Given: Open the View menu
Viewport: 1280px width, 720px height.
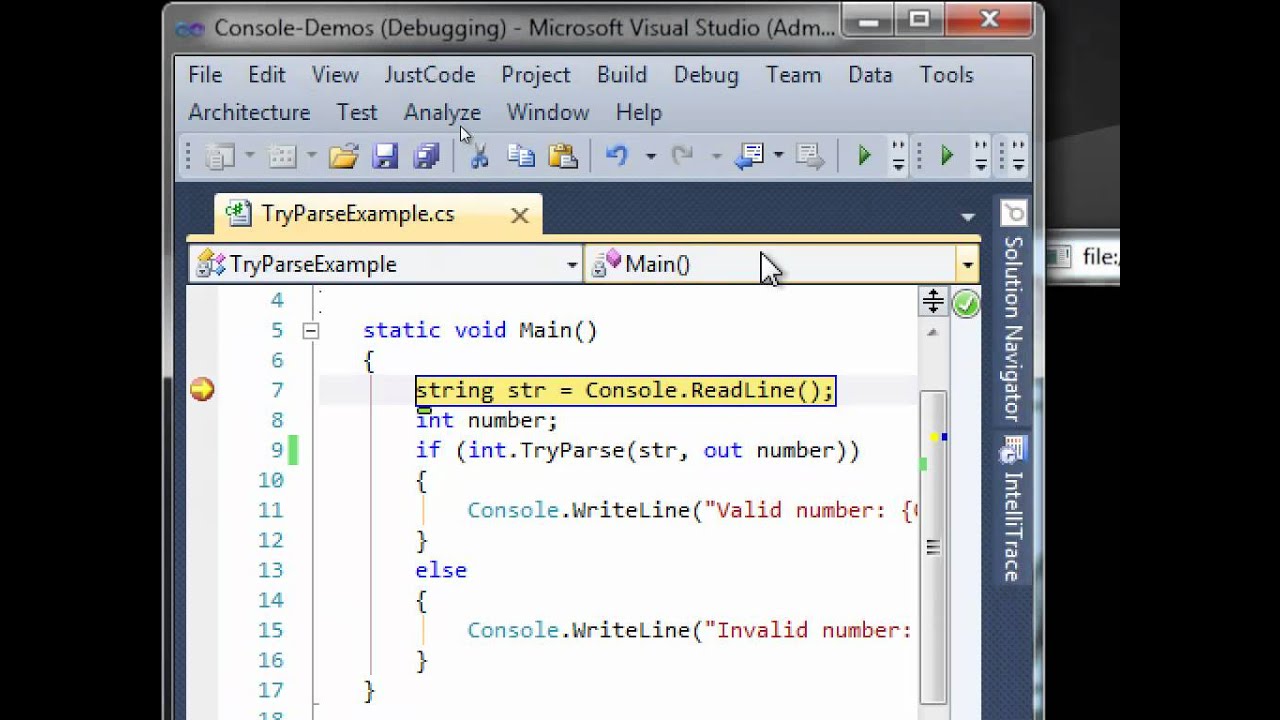Looking at the screenshot, I should tap(335, 75).
